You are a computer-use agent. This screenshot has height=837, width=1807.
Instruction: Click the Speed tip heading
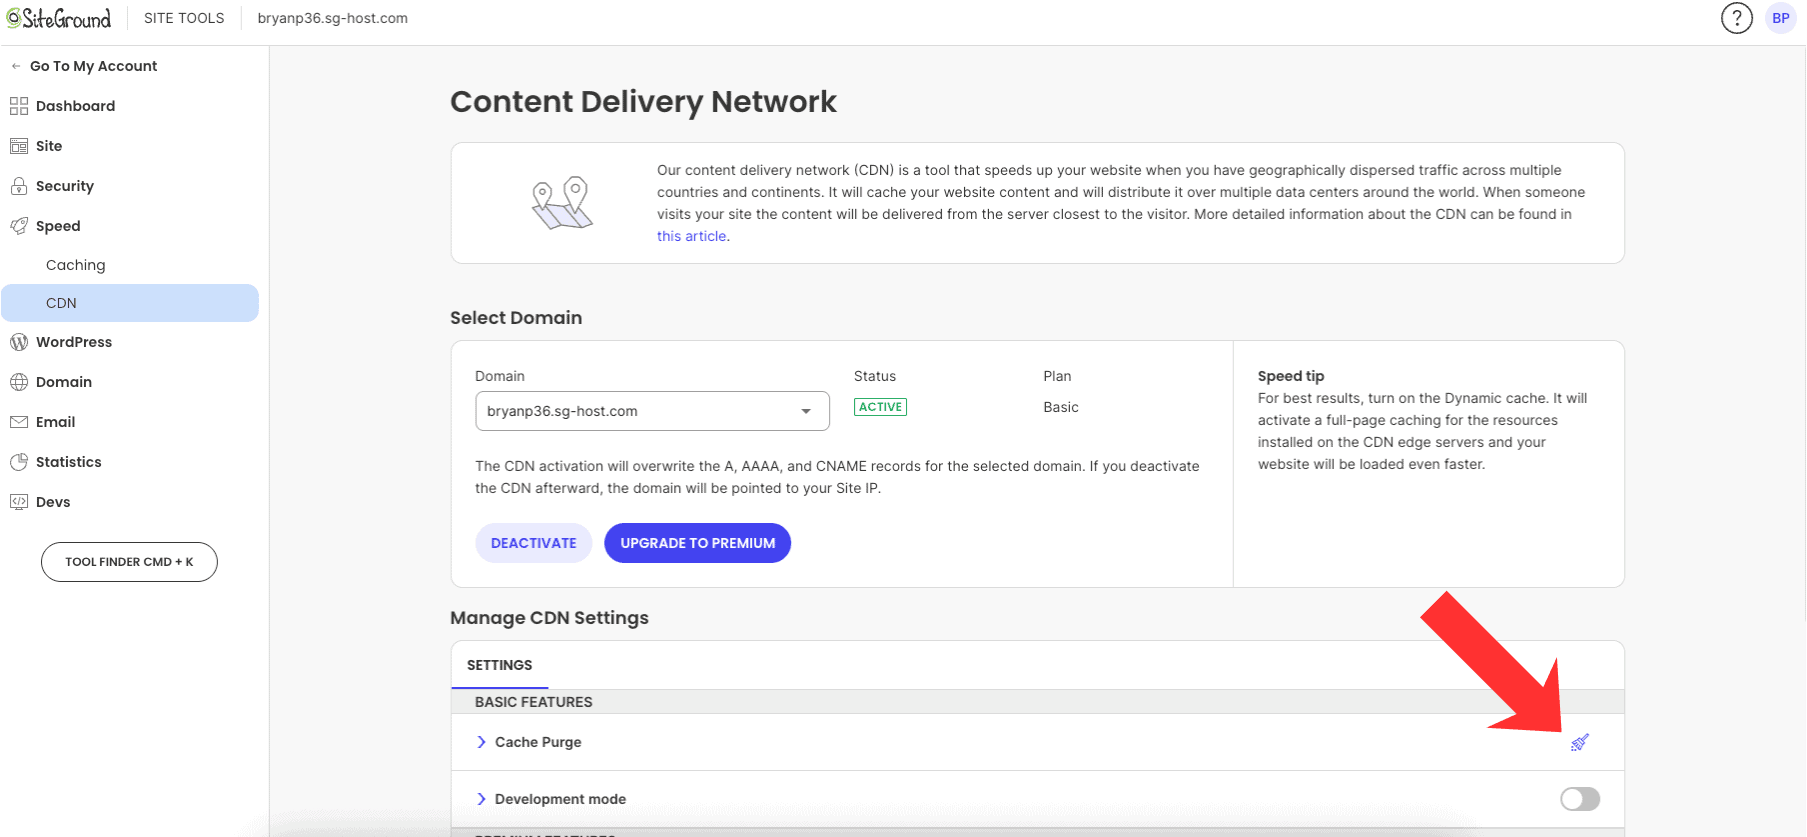[1291, 376]
